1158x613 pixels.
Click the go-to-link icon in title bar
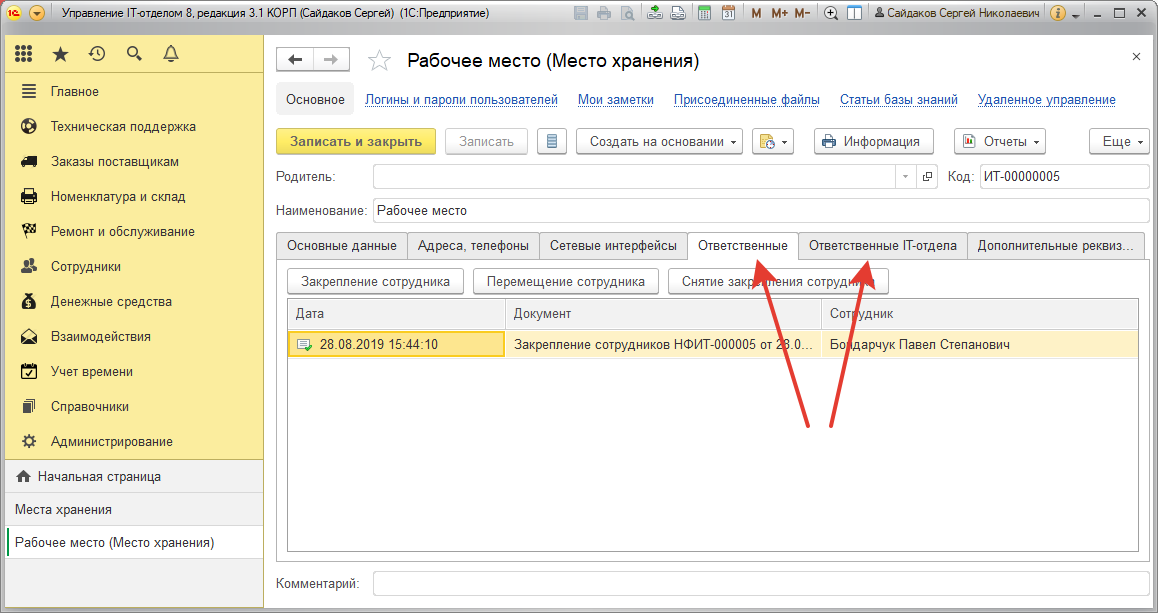678,13
